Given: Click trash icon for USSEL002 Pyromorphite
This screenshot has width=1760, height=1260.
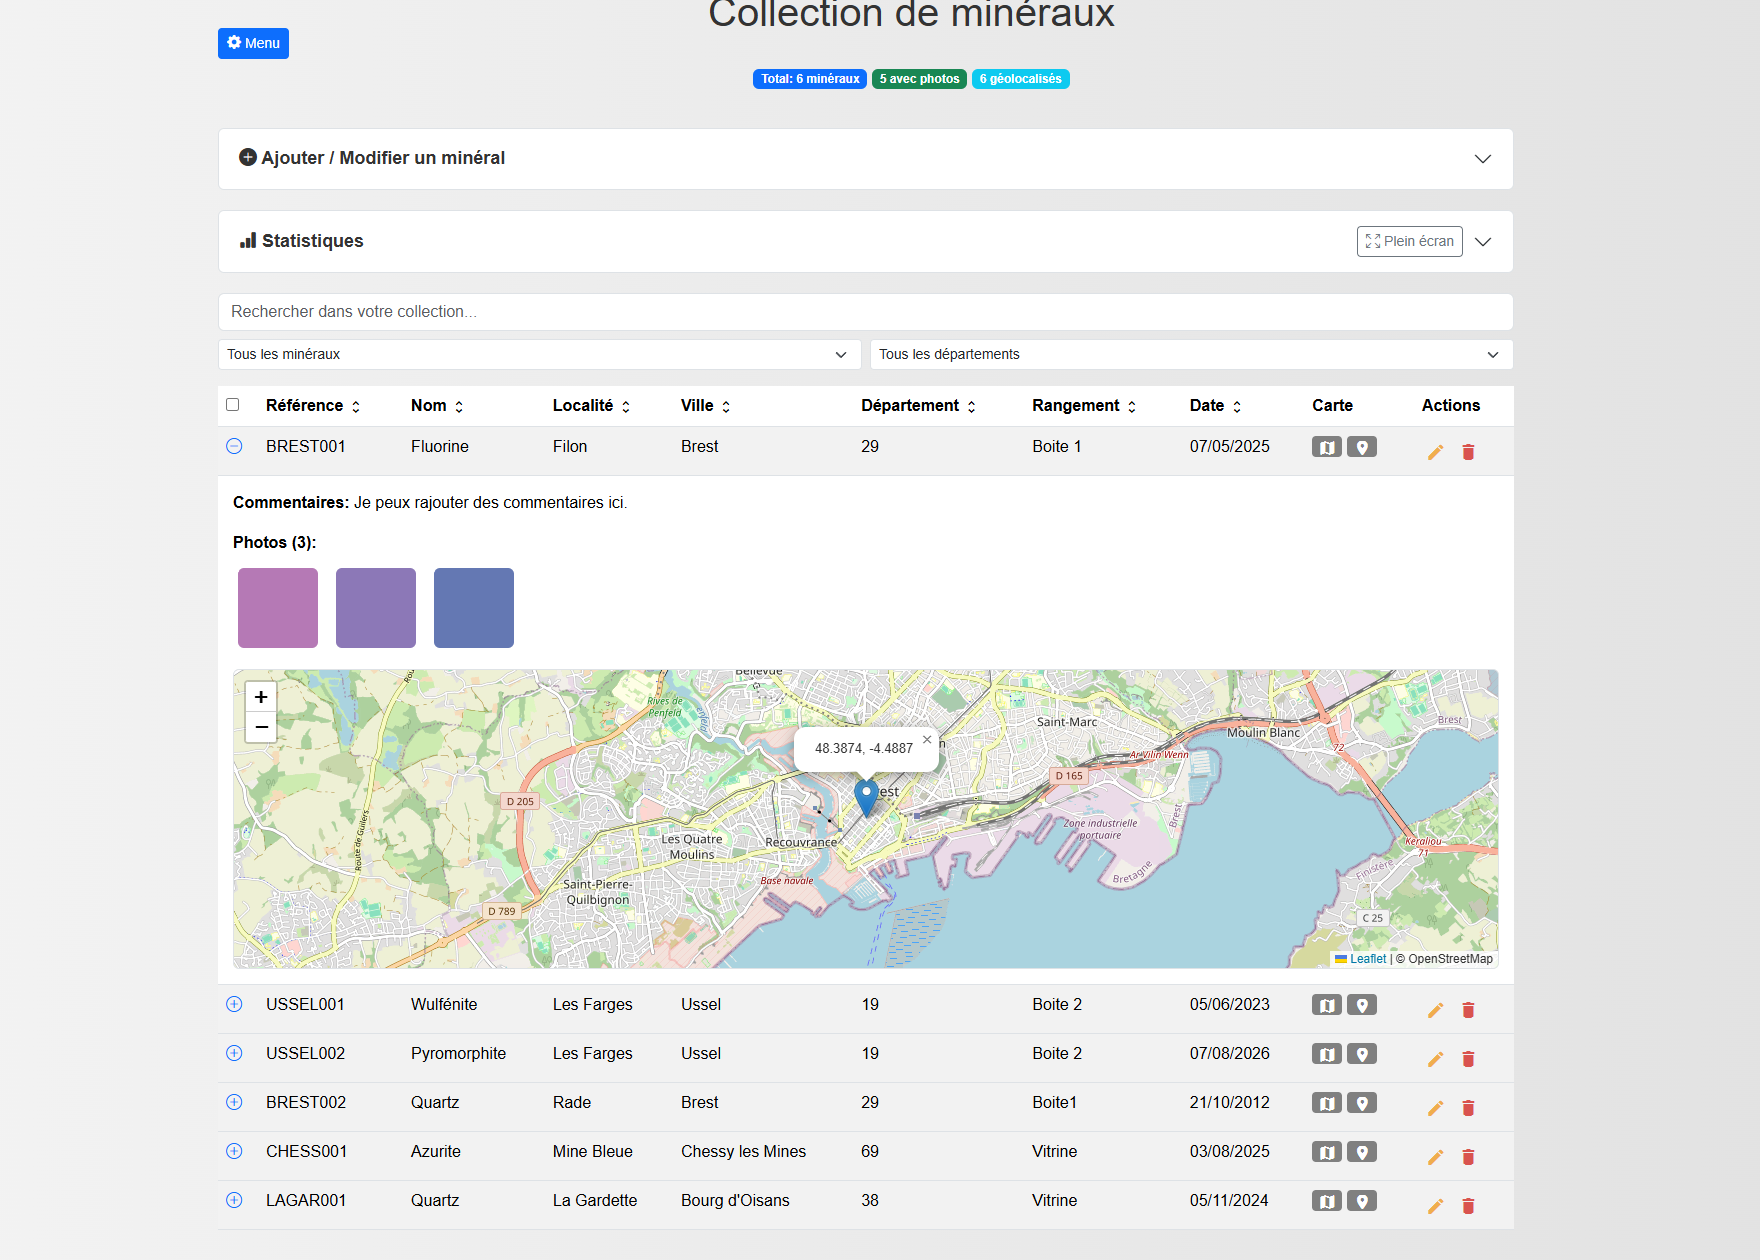Looking at the screenshot, I should pos(1468,1059).
